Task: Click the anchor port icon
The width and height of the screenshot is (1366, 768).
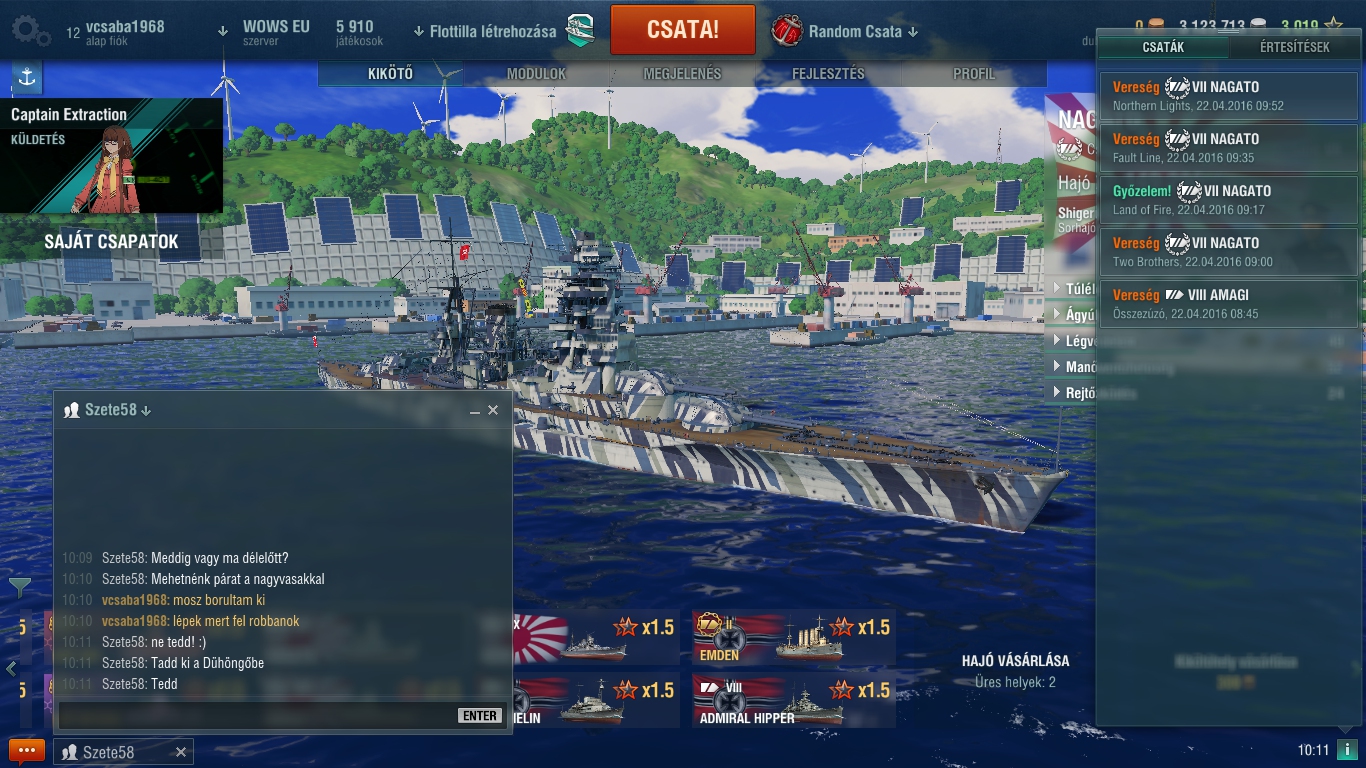Action: pos(27,77)
